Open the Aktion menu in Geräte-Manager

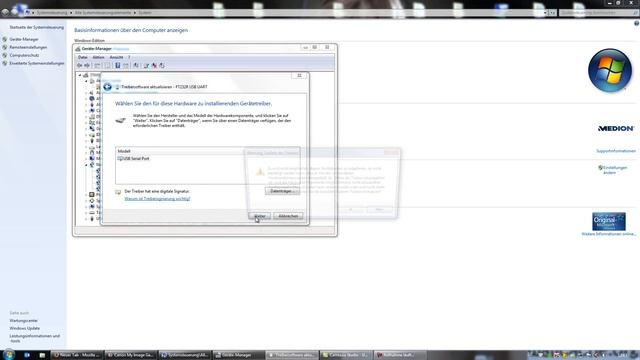point(98,57)
